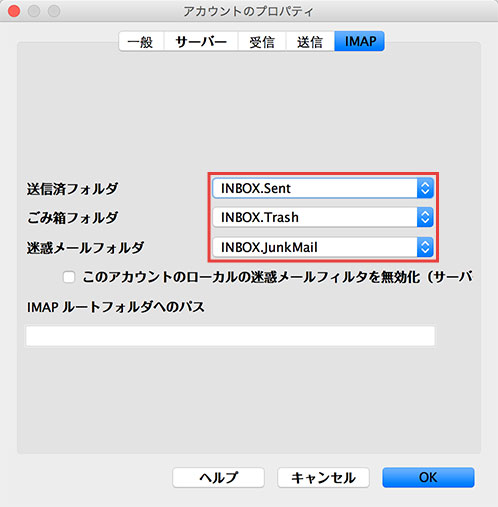
Task: Open the INBOX.Trash folder dropdown
Action: coord(323,217)
